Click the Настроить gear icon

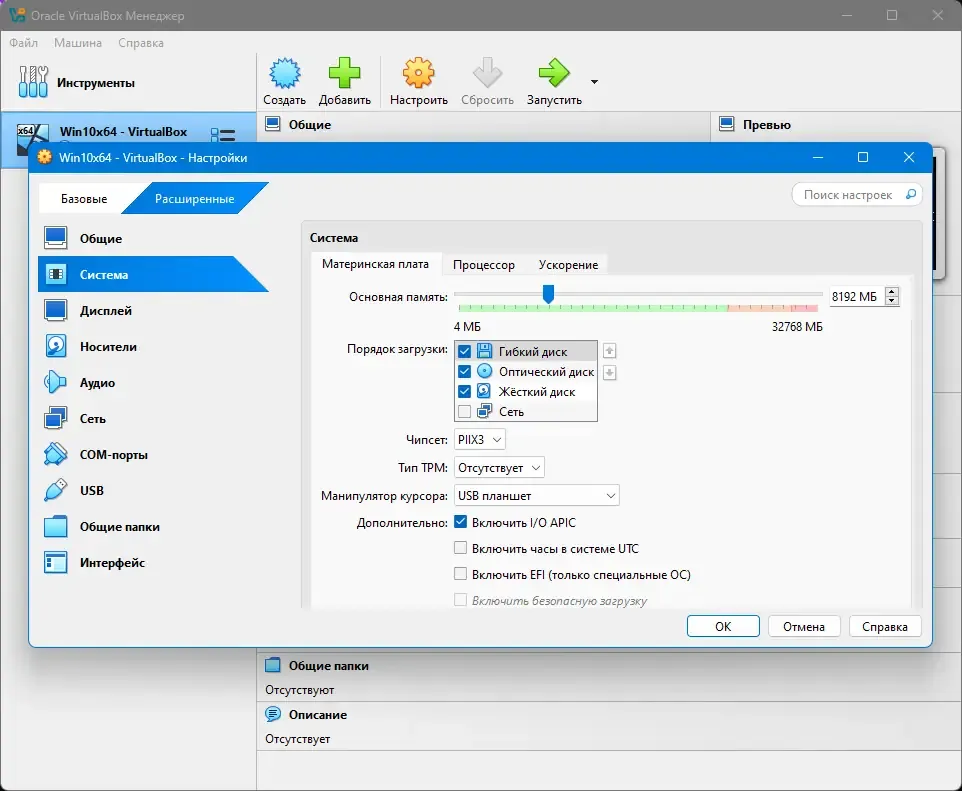point(418,74)
